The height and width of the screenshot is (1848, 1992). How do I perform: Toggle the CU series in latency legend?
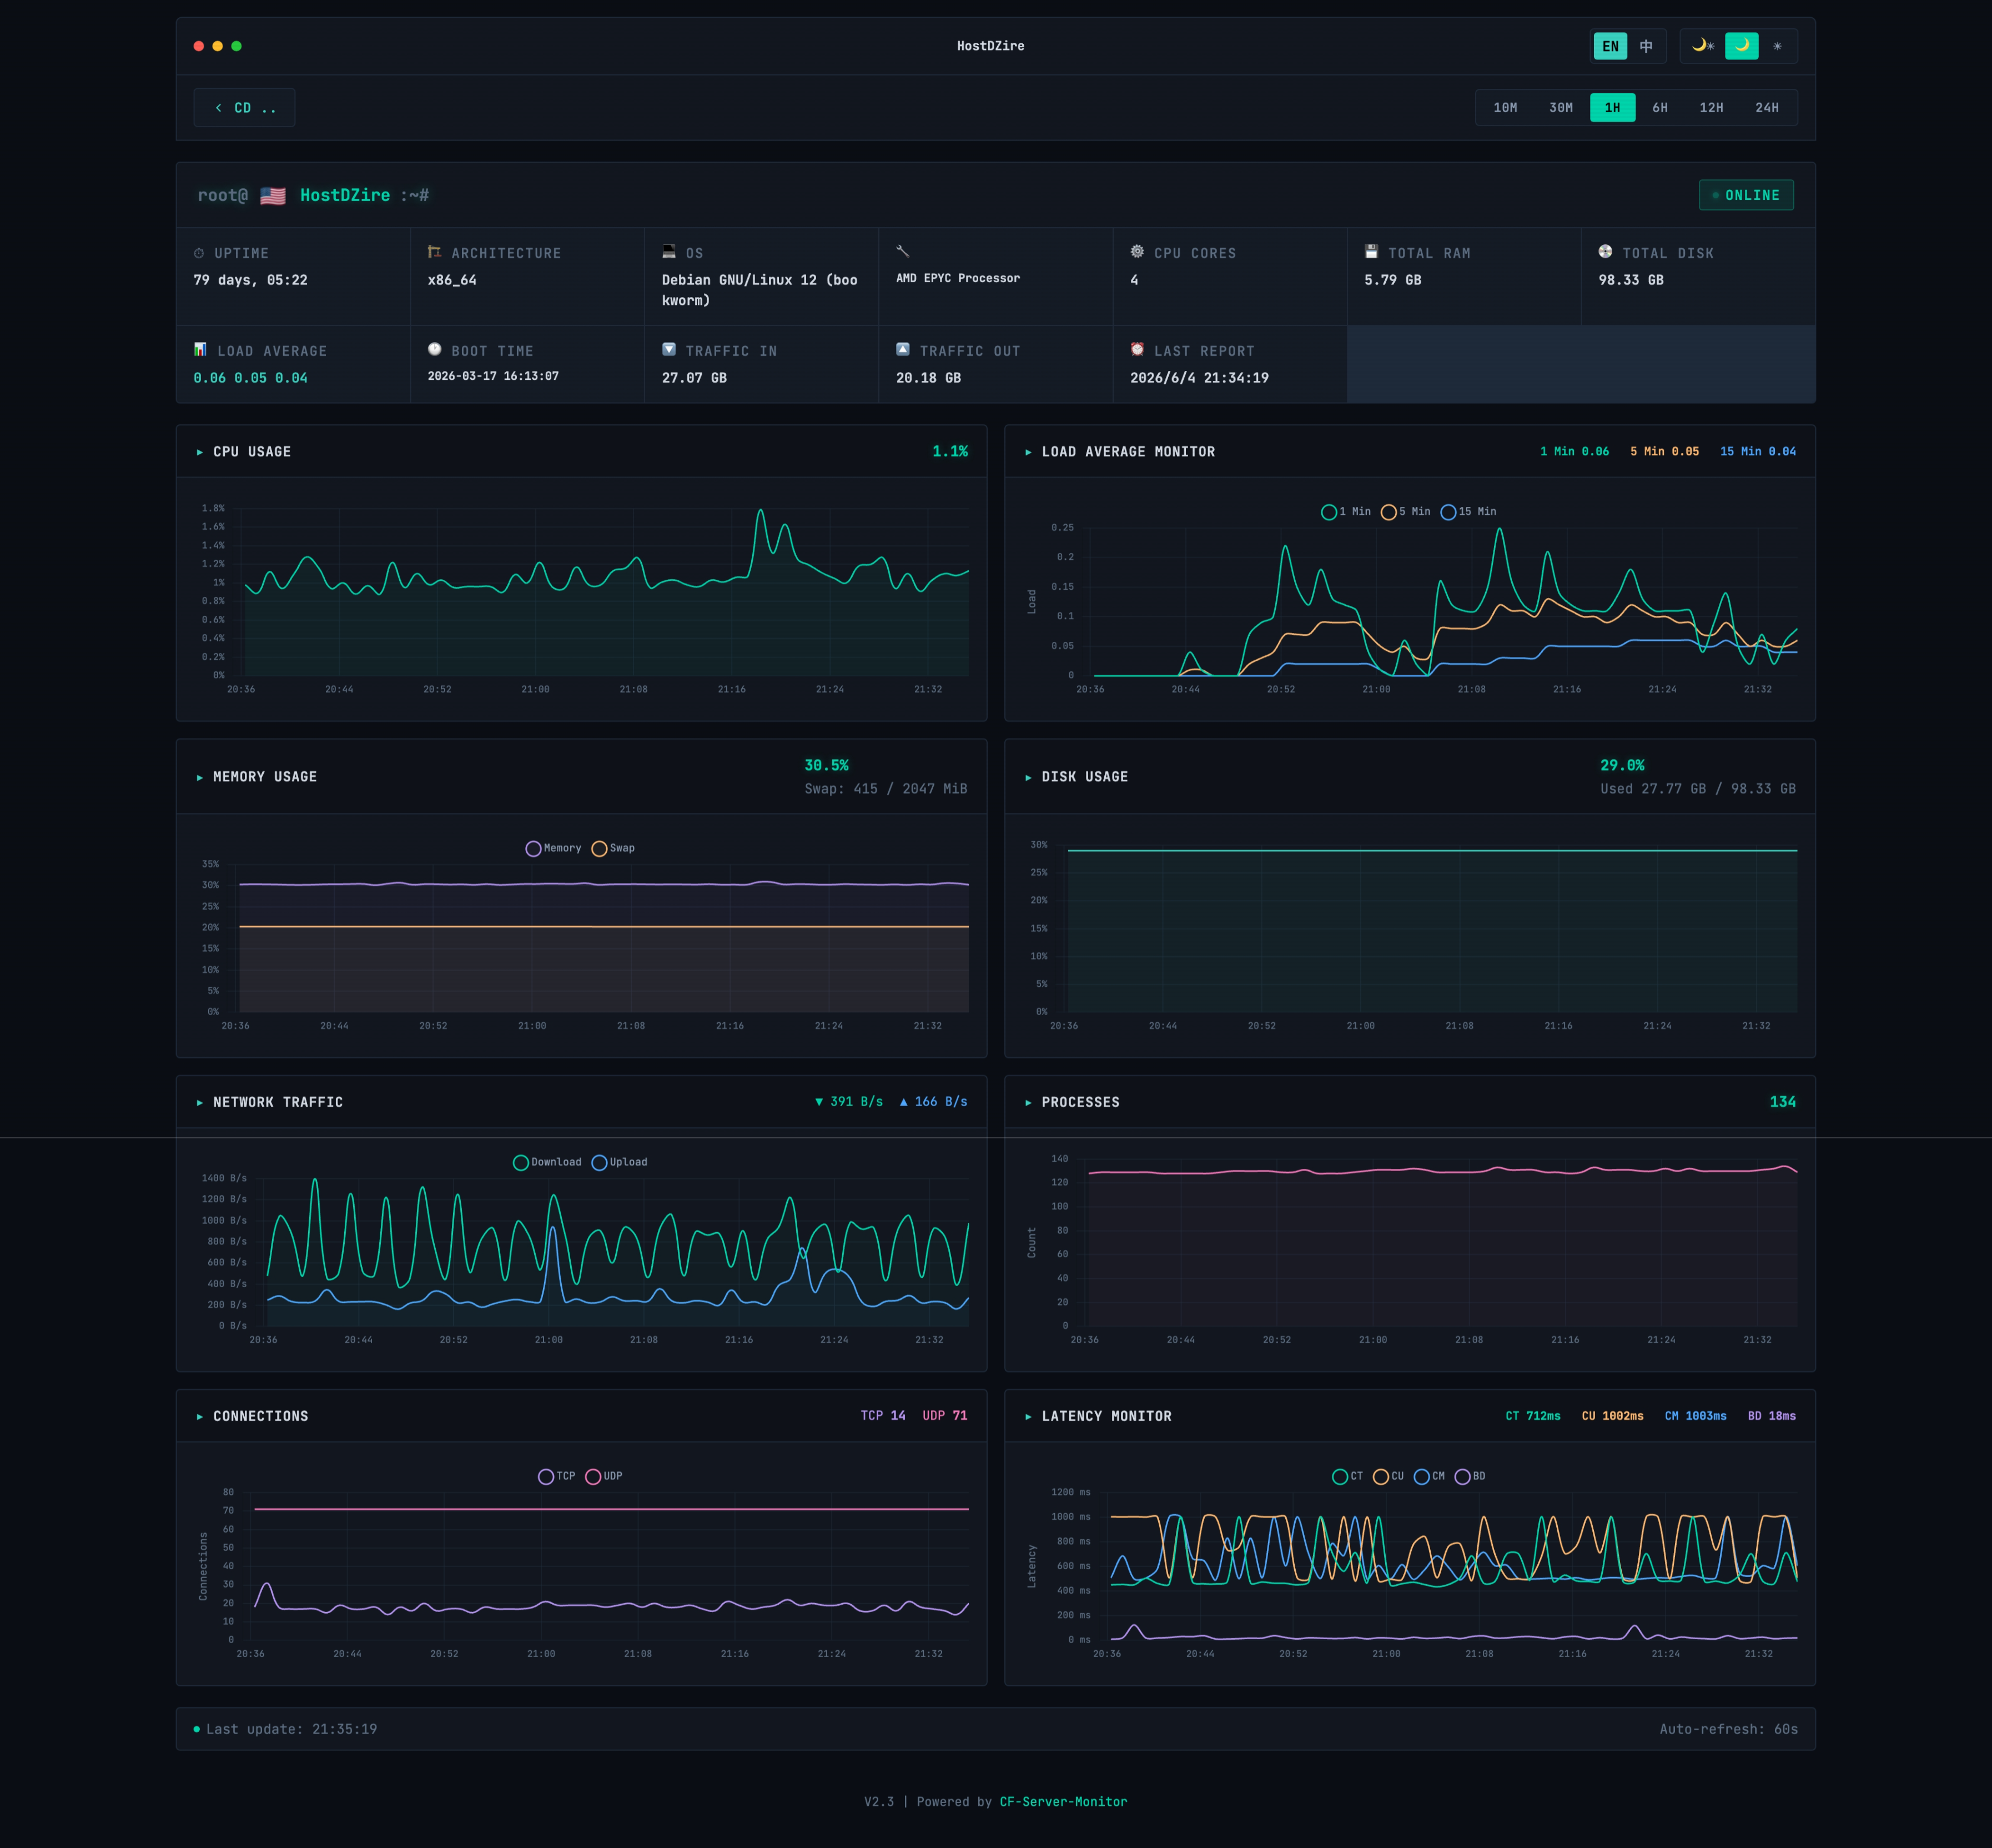coord(1389,1476)
